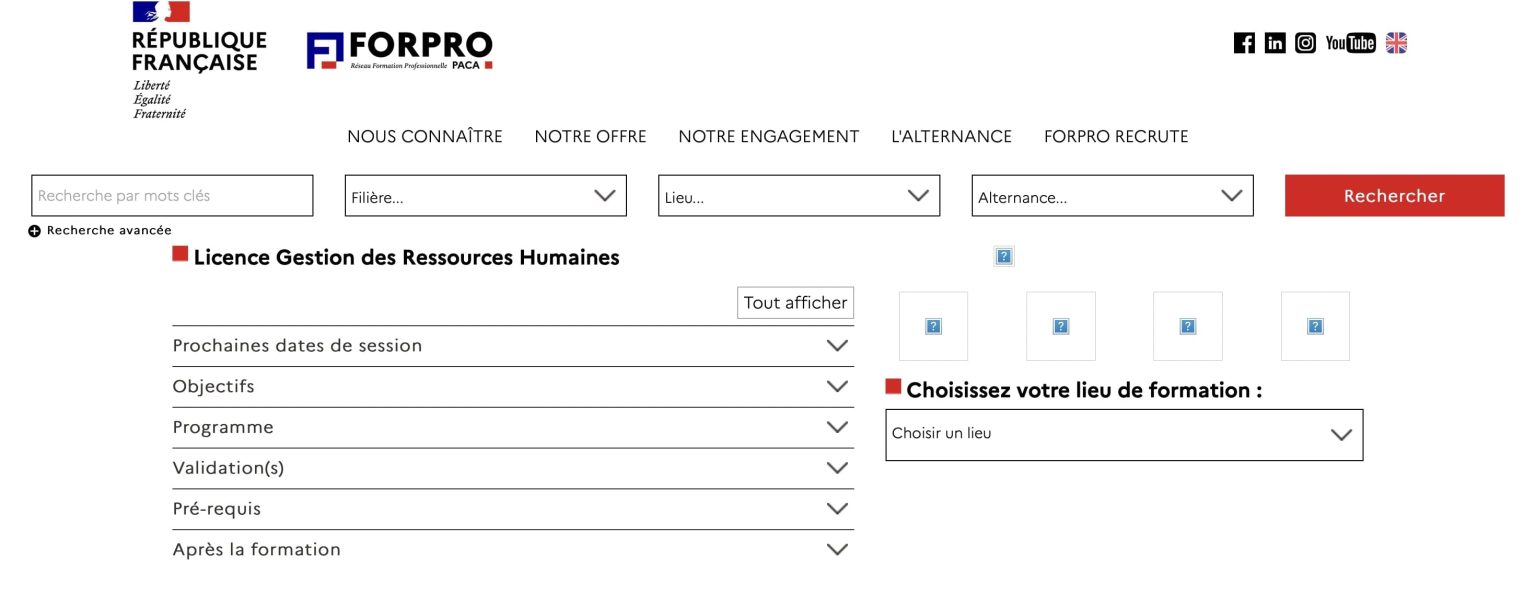Screen dimensions: 1536x595
Task: Expand the Objectifs section
Action: [513, 387]
